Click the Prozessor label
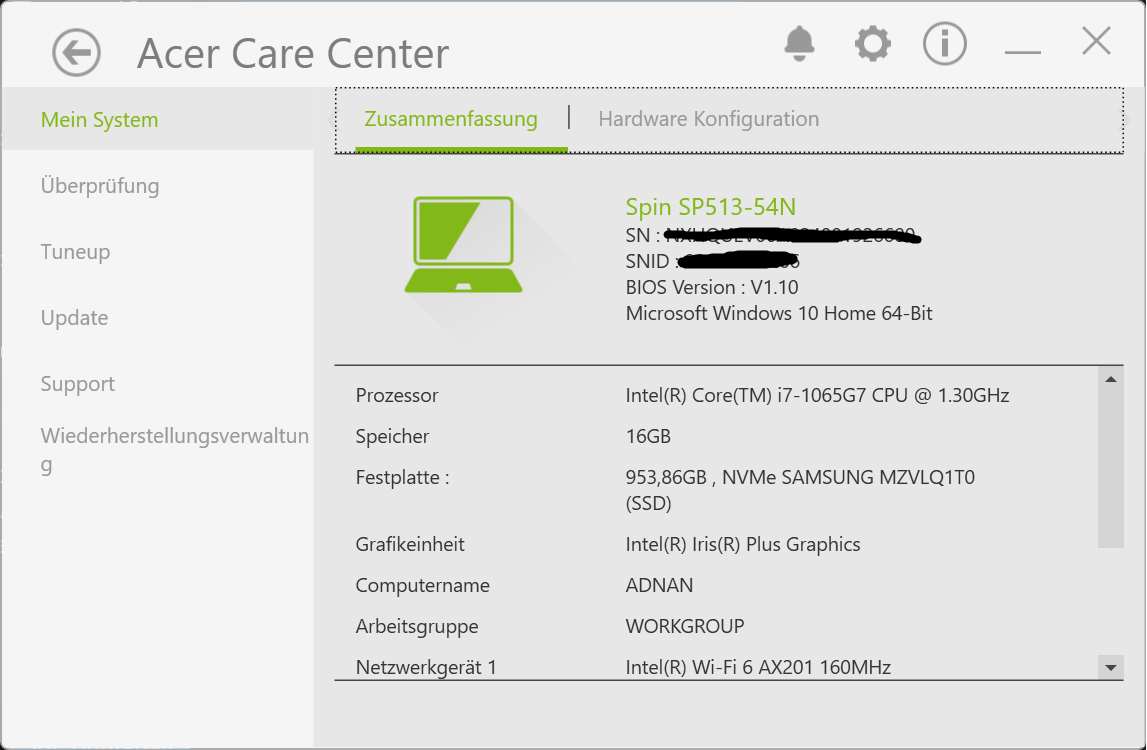1147x750 pixels. [396, 395]
